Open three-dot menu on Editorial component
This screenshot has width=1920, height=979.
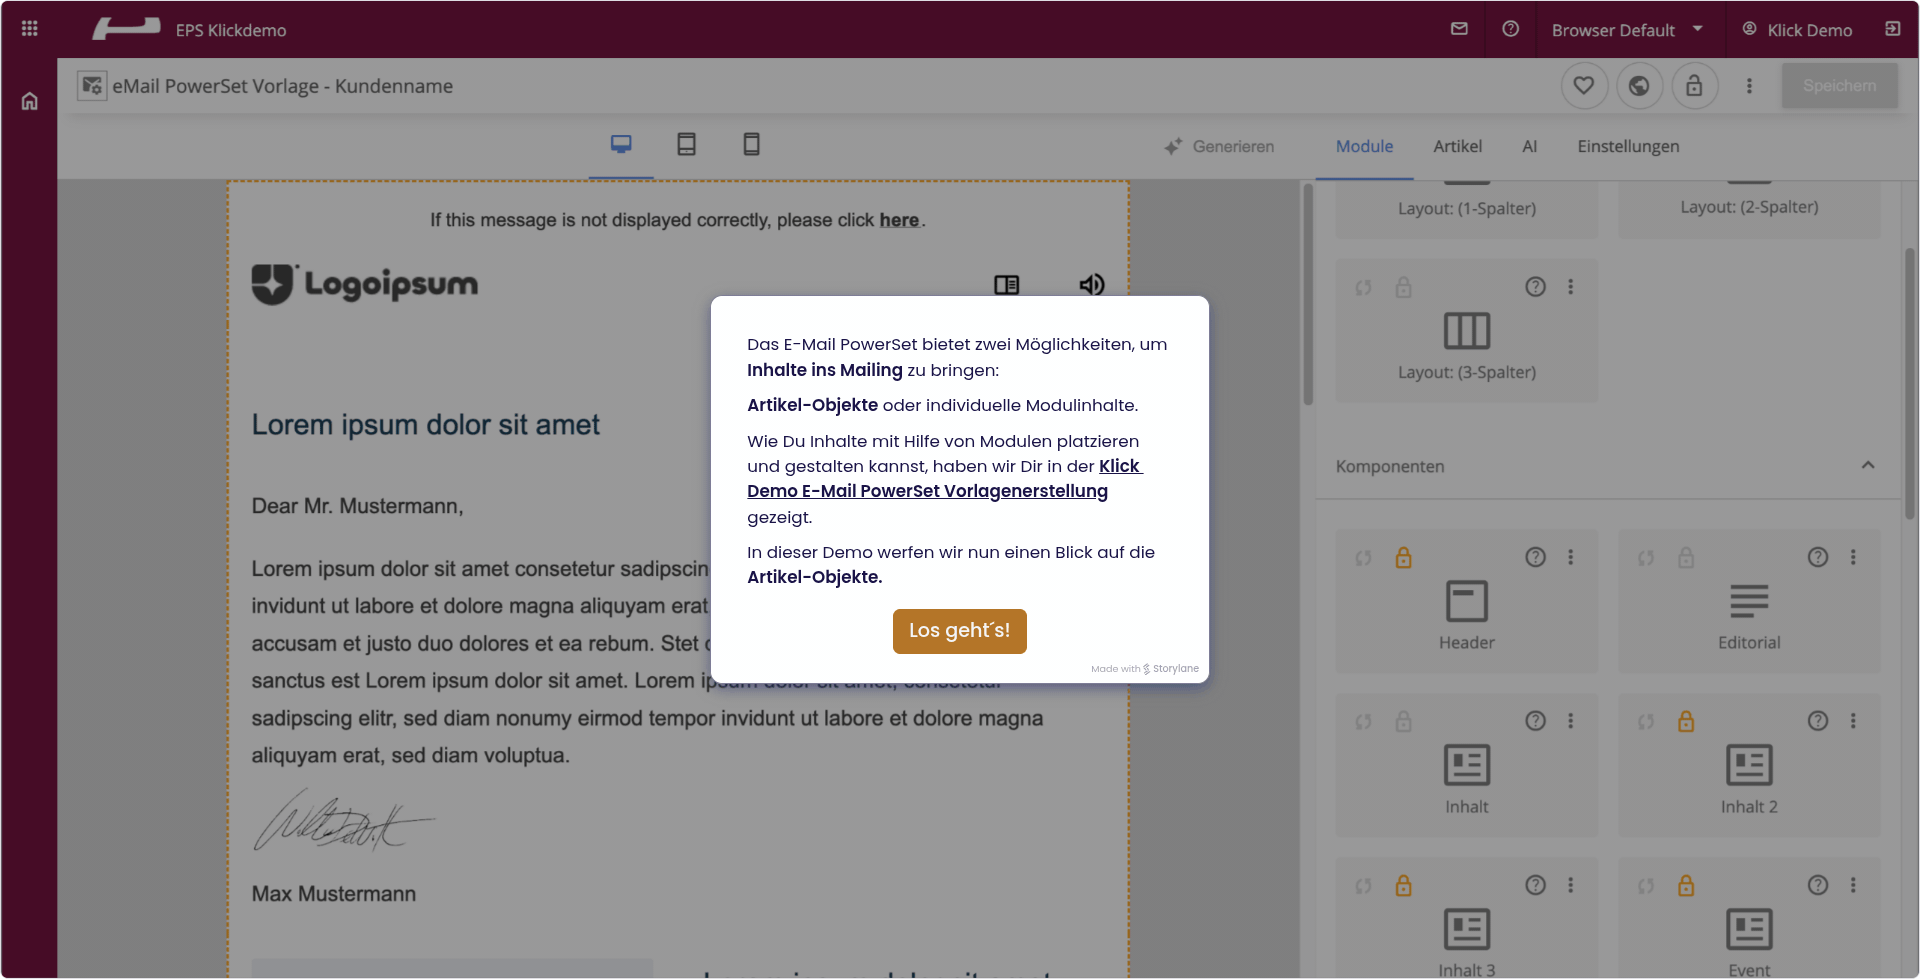(1853, 558)
